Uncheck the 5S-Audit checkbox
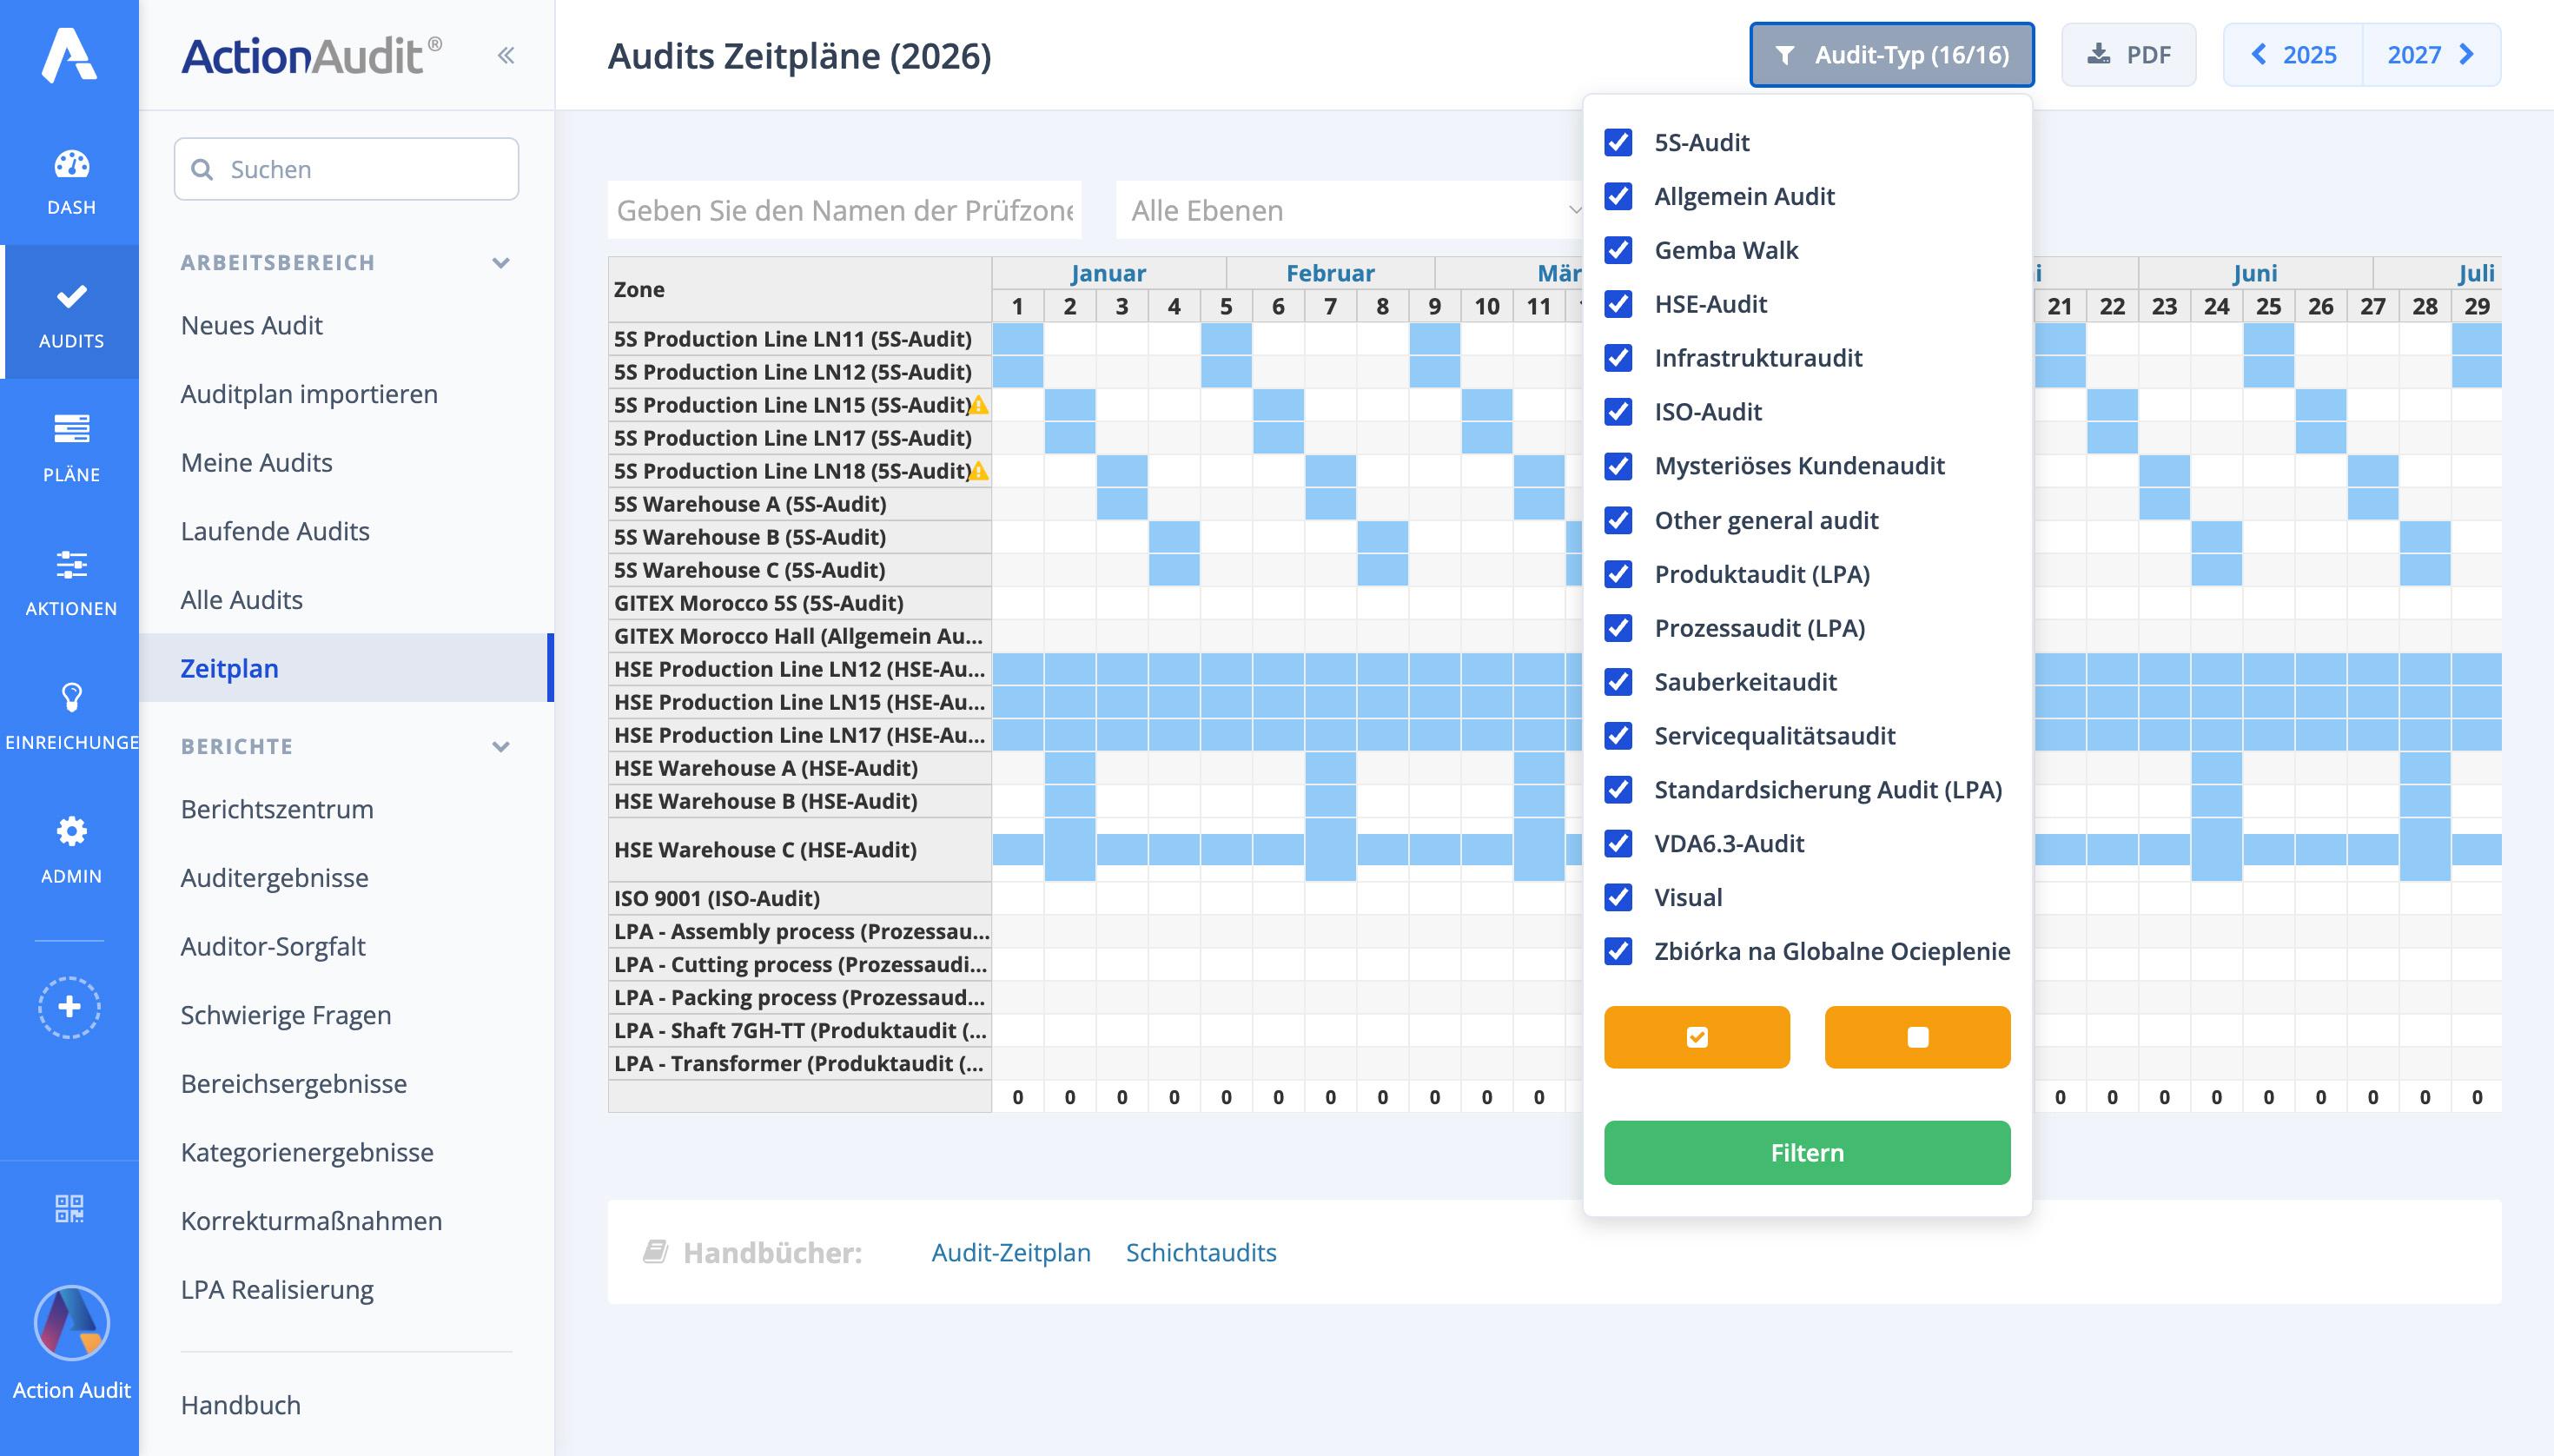Image resolution: width=2554 pixels, height=1456 pixels. (1618, 142)
